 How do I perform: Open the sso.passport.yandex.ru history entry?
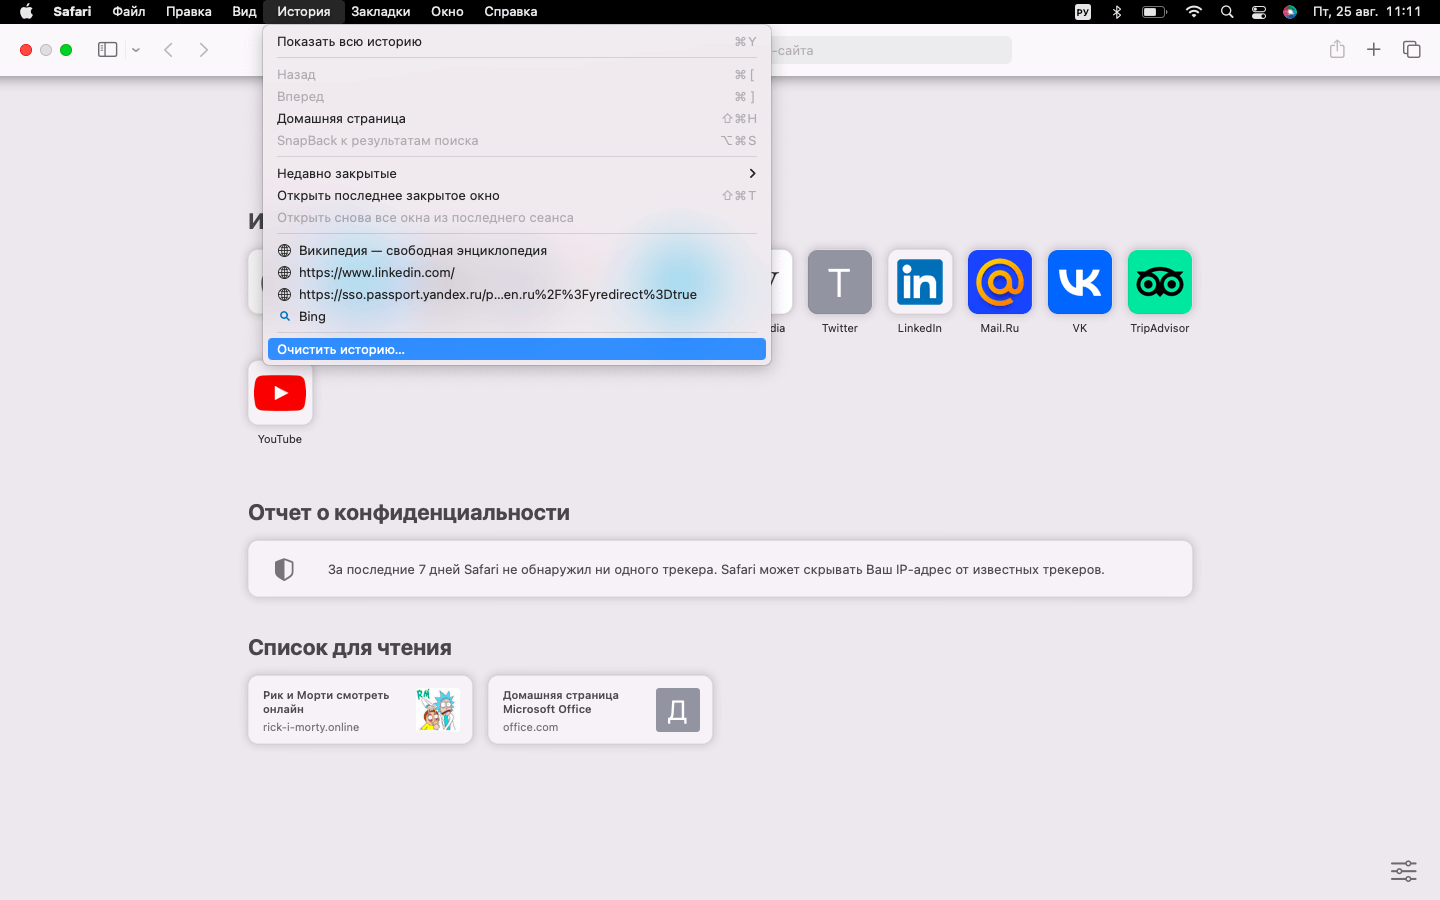point(517,295)
